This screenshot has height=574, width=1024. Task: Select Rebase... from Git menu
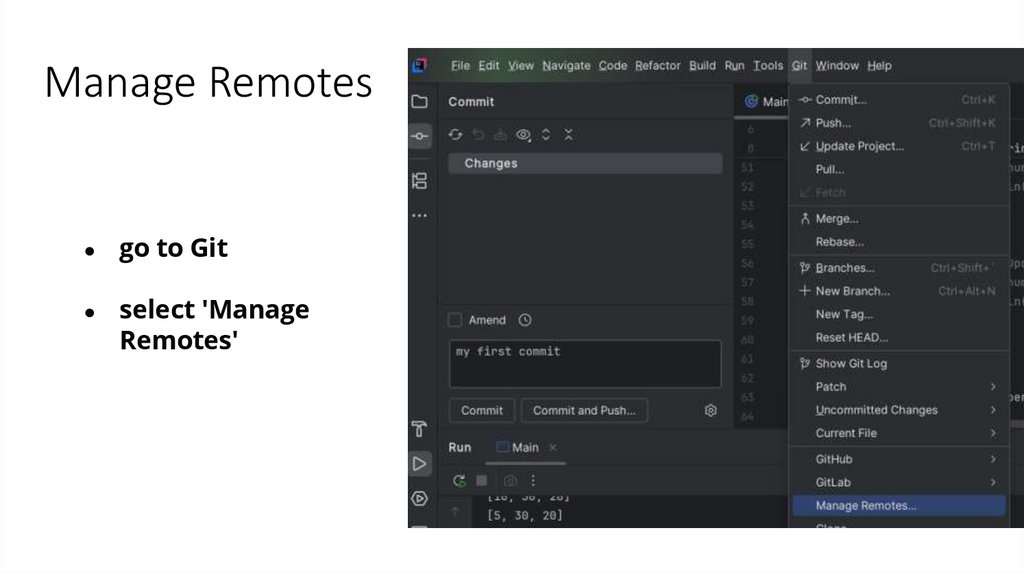[x=899, y=242]
